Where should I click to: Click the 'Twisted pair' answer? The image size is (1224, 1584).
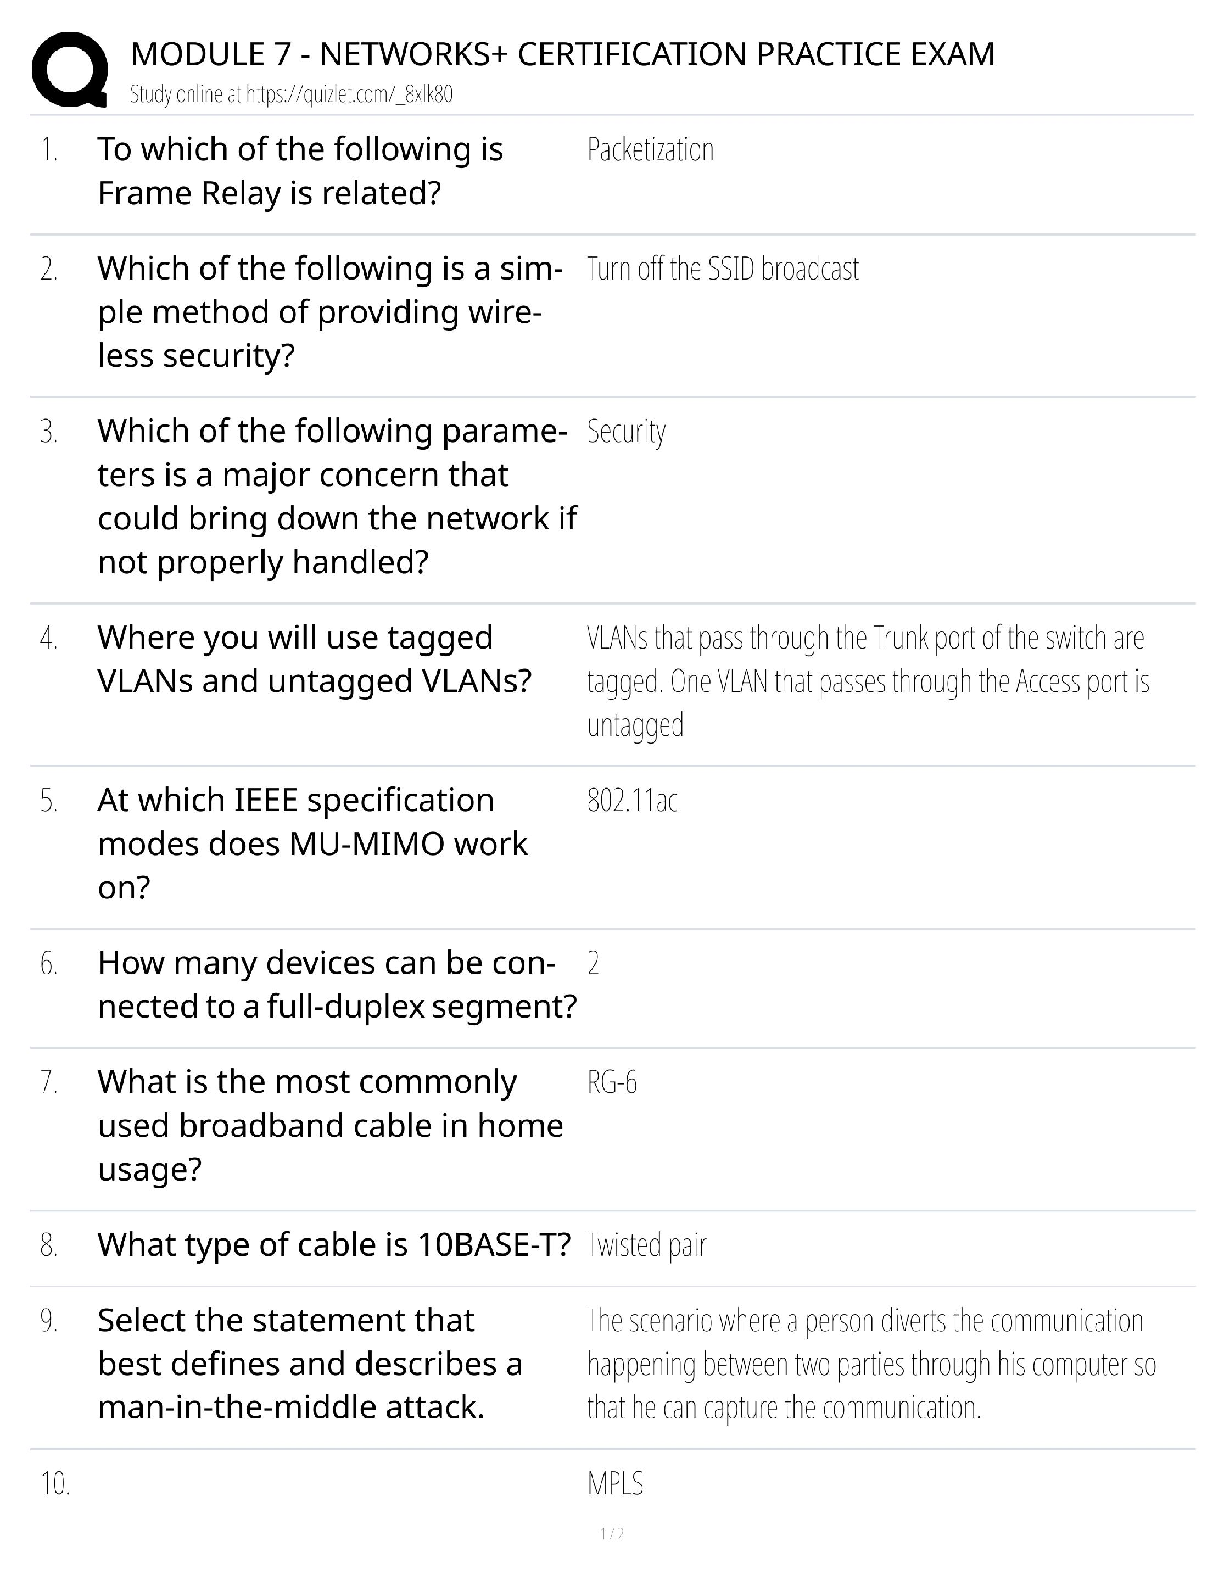pos(648,1246)
